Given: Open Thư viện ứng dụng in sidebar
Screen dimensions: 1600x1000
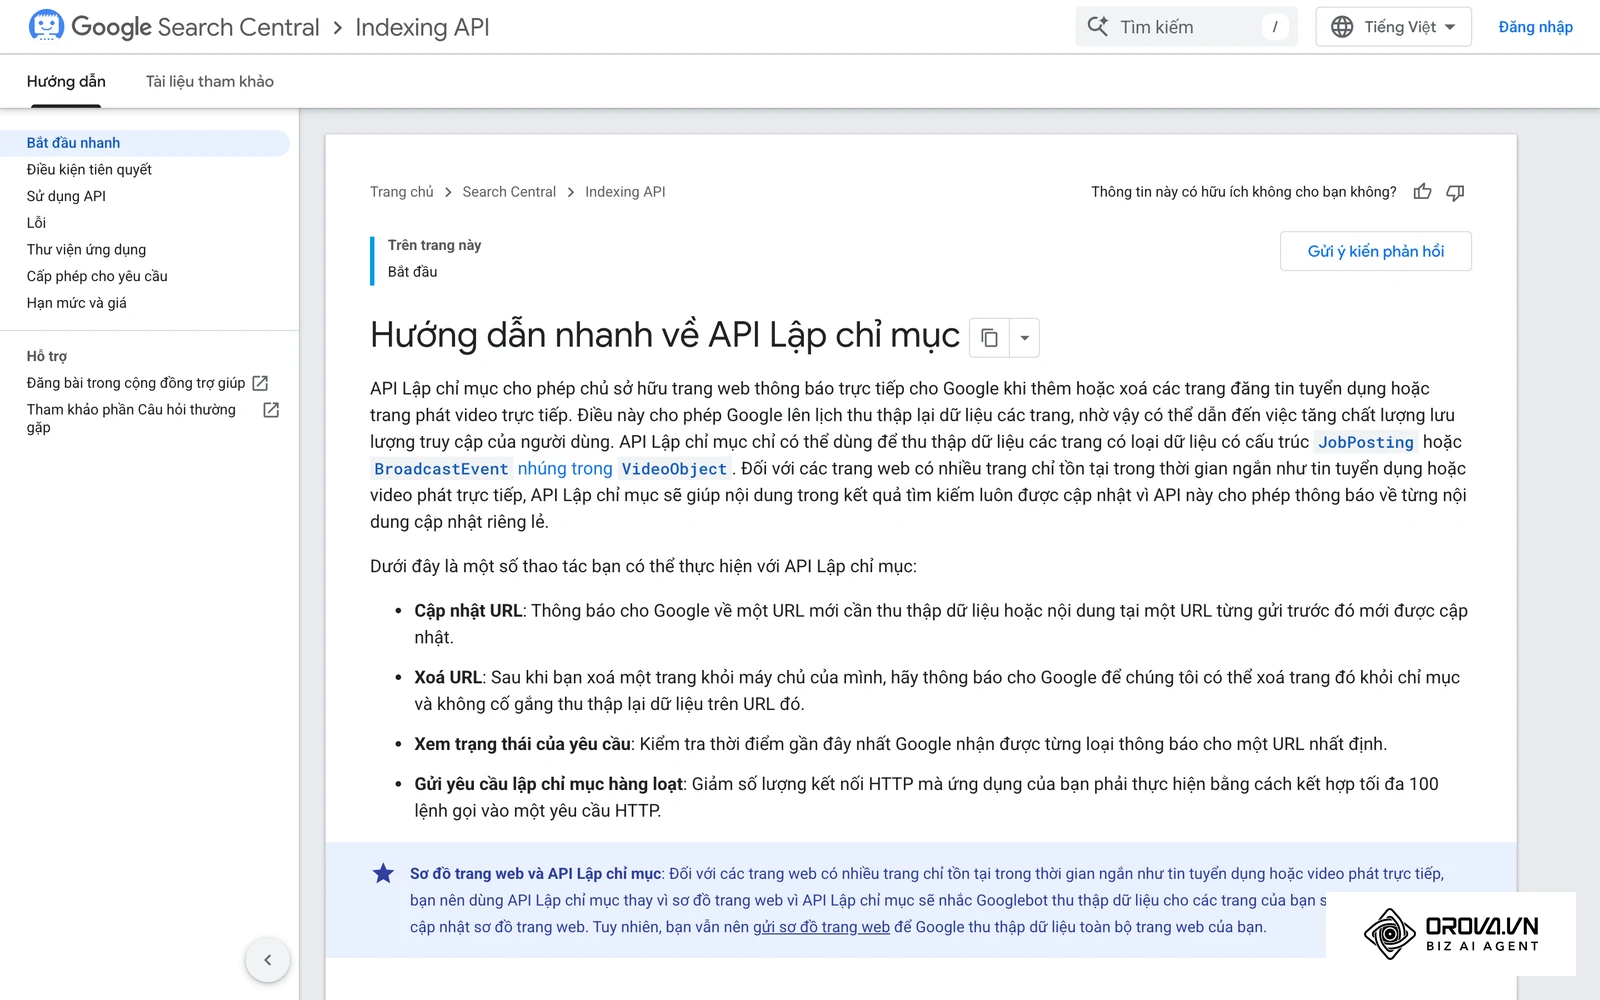Looking at the screenshot, I should [86, 250].
